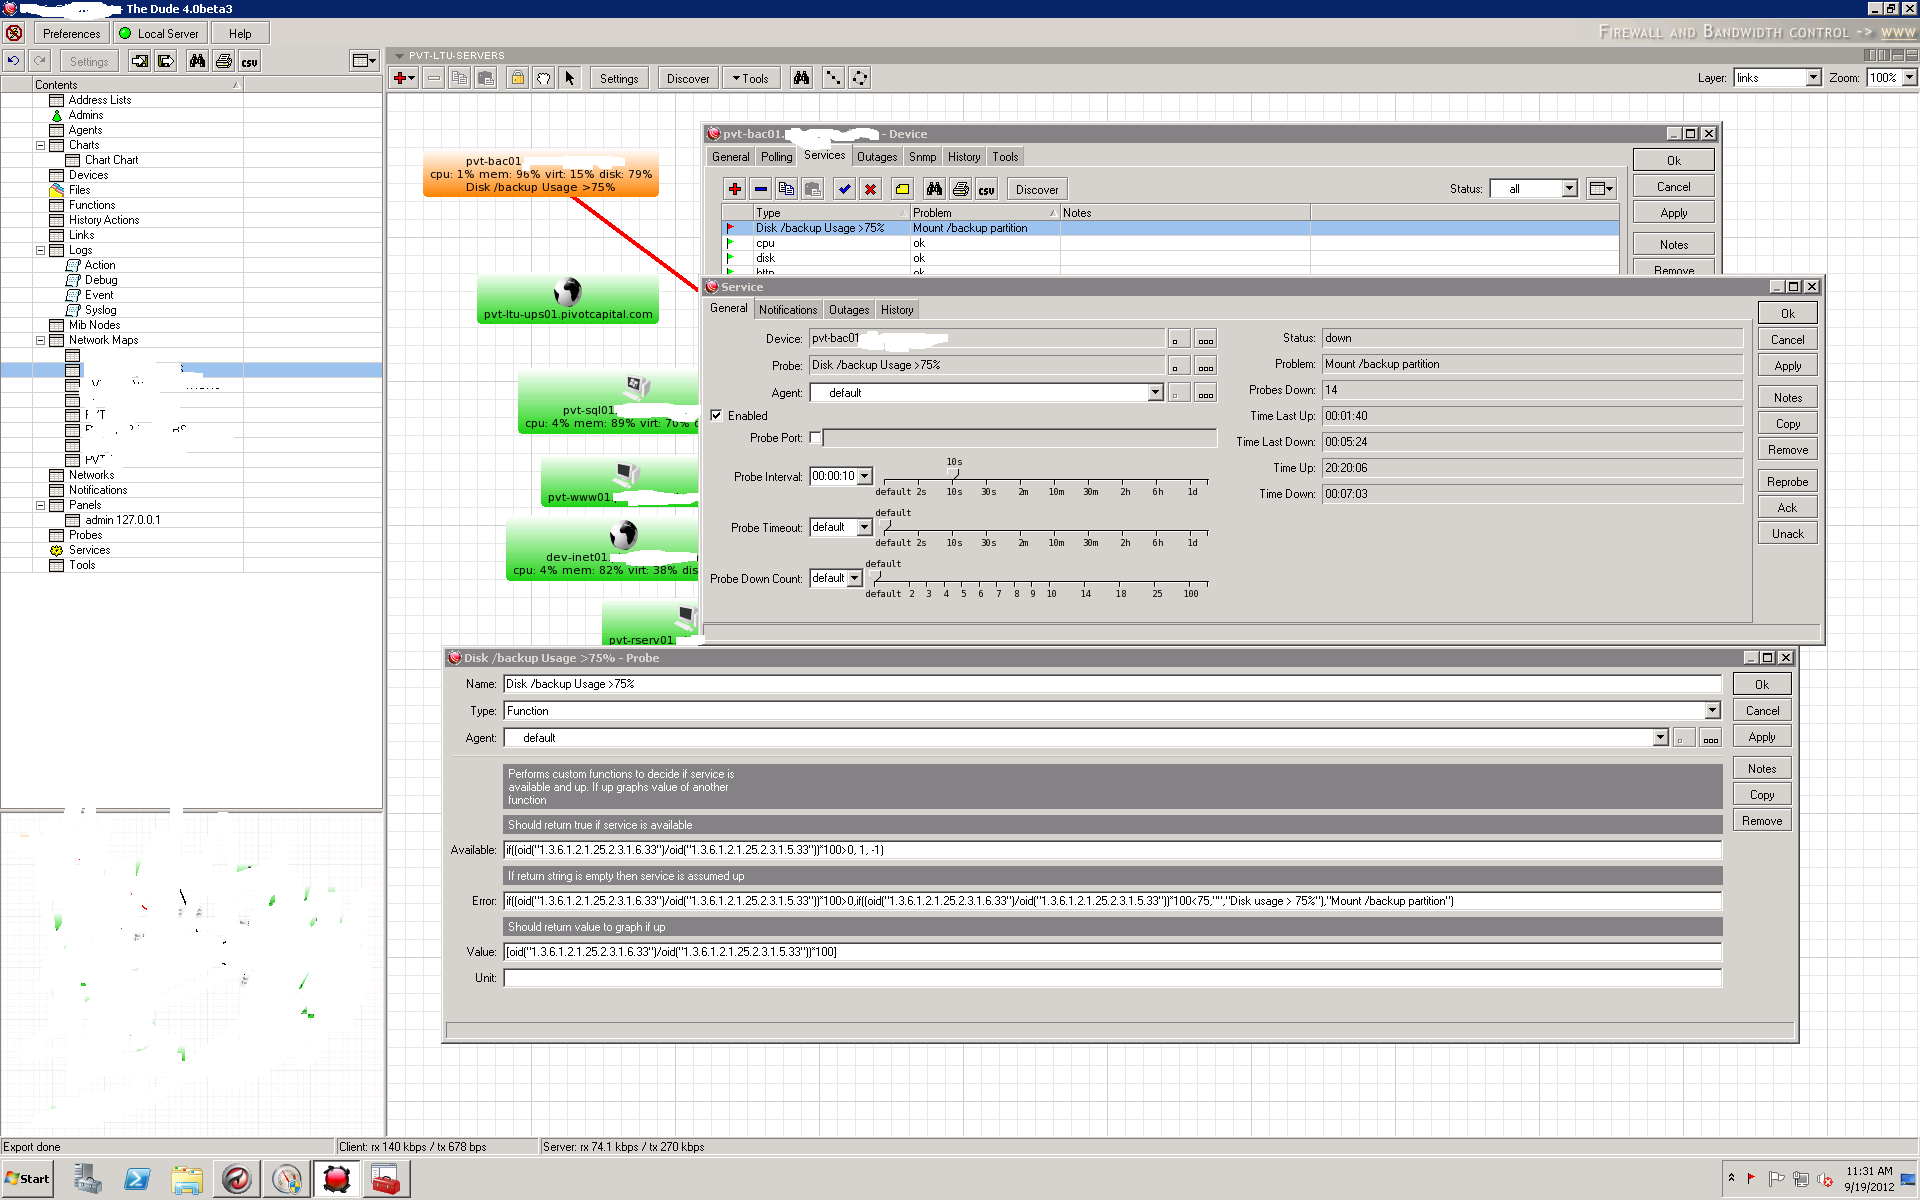This screenshot has height=1200, width=1920.
Task: Click Discover on the map toolbar
Action: (688, 78)
